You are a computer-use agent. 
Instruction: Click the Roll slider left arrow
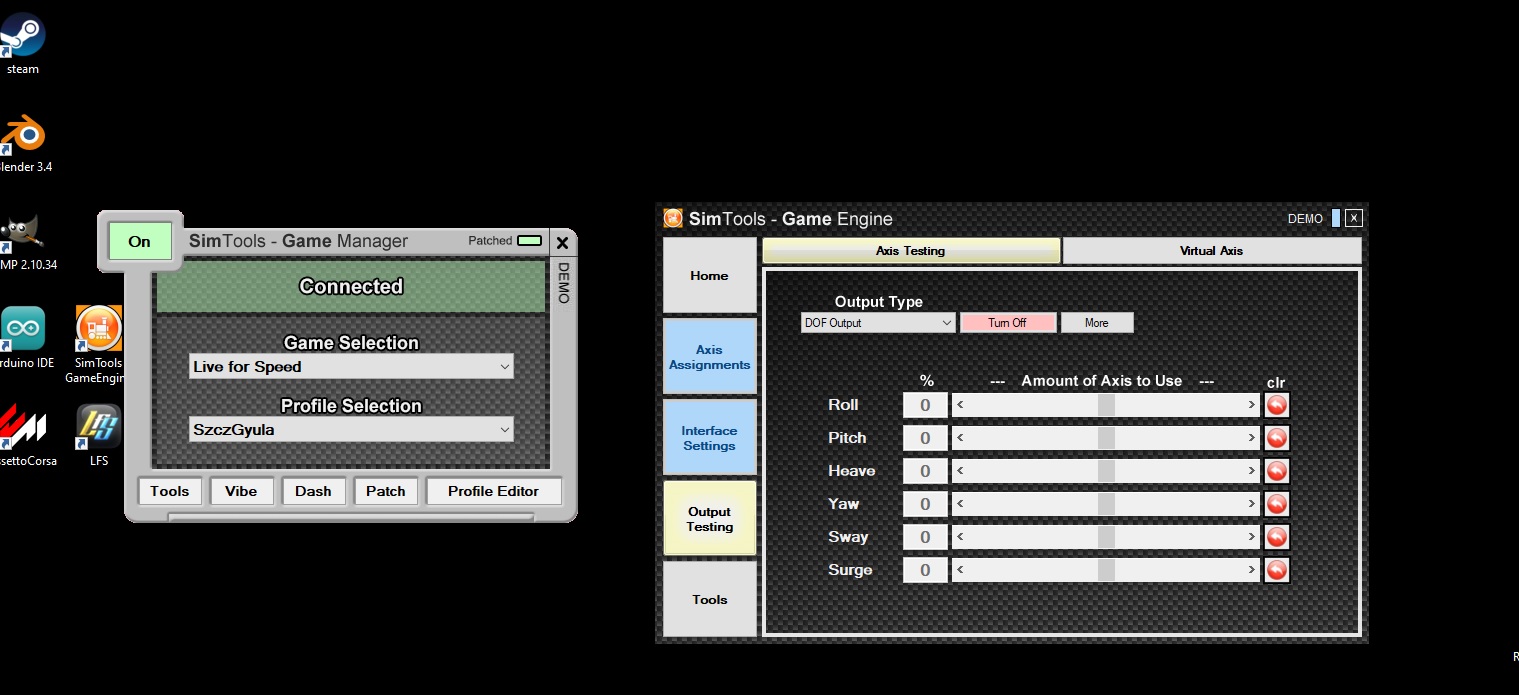(x=960, y=405)
